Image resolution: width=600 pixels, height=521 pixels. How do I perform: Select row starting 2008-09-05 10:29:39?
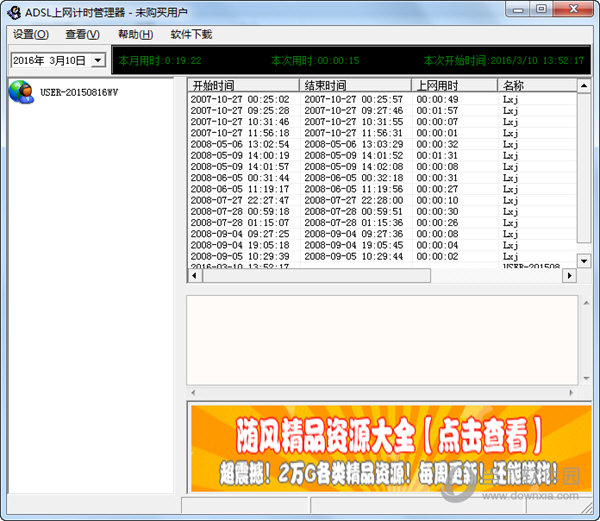[382, 256]
